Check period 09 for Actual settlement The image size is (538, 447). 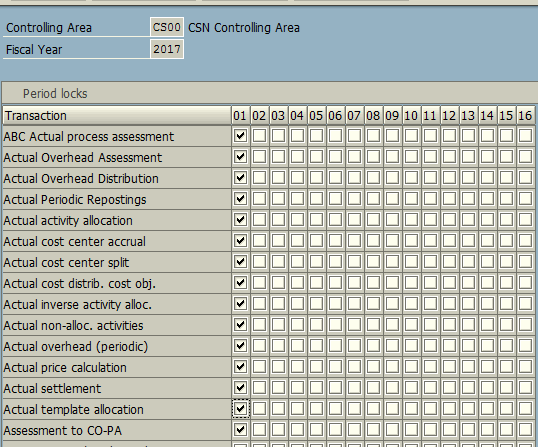(393, 388)
